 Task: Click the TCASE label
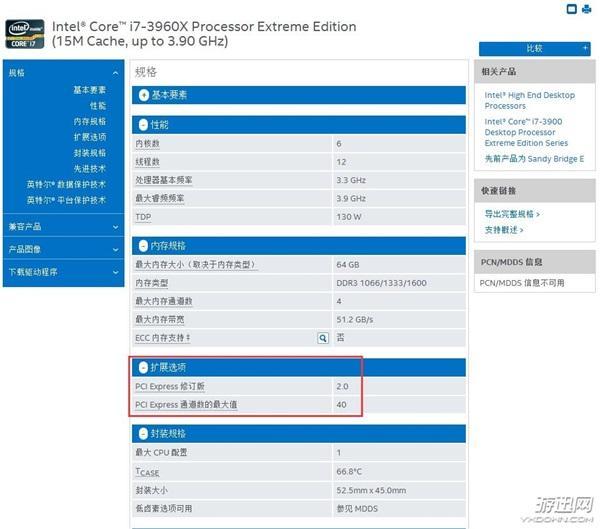pos(147,472)
